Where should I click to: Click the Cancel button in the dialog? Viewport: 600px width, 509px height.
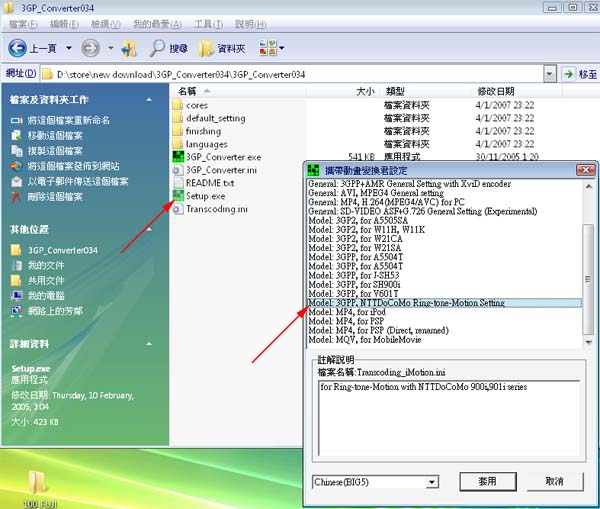point(556,481)
